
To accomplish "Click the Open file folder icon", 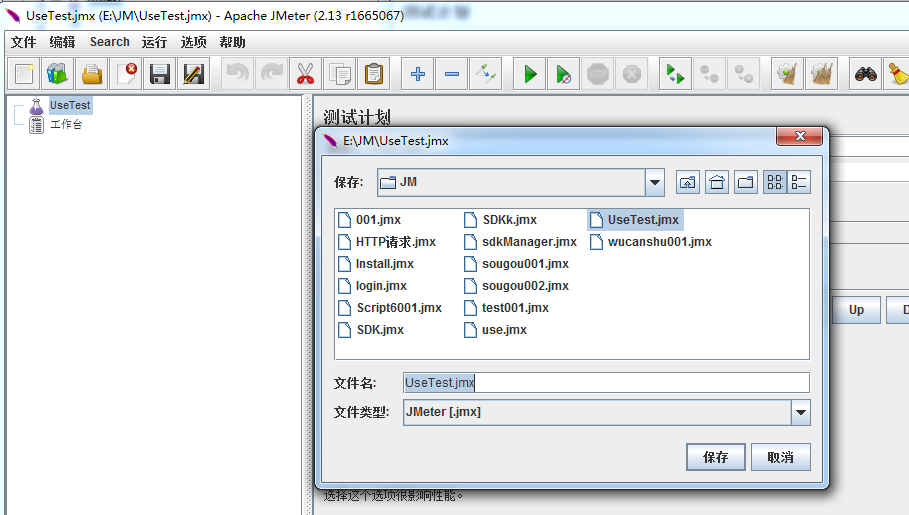I will pos(92,74).
